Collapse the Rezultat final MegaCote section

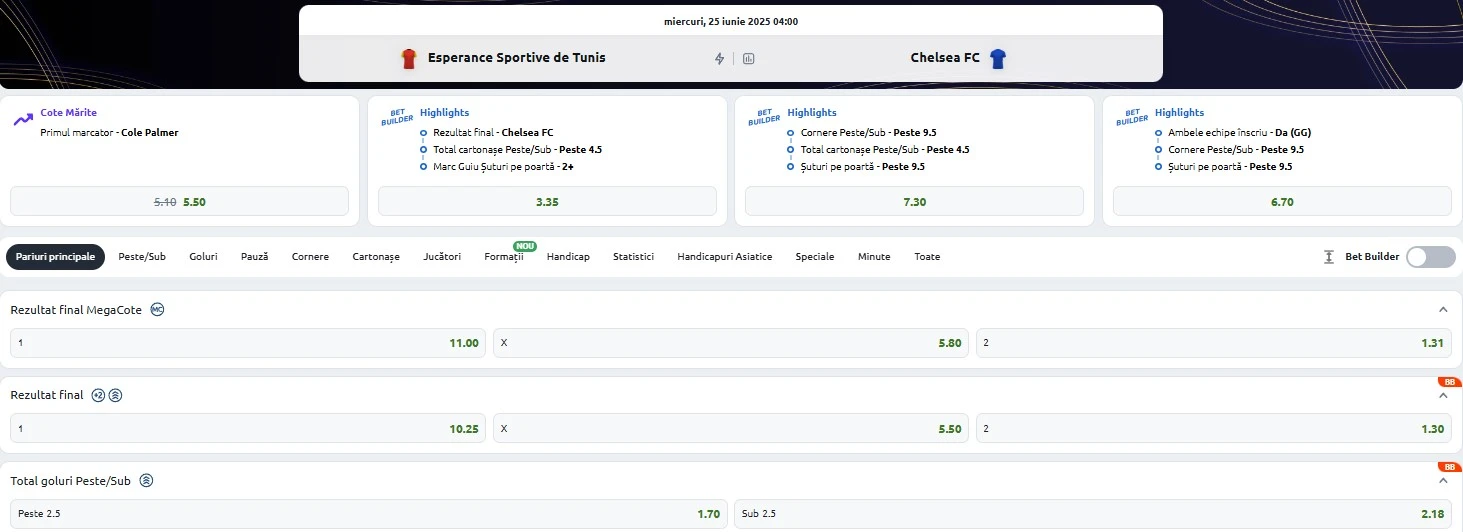[x=1442, y=310]
